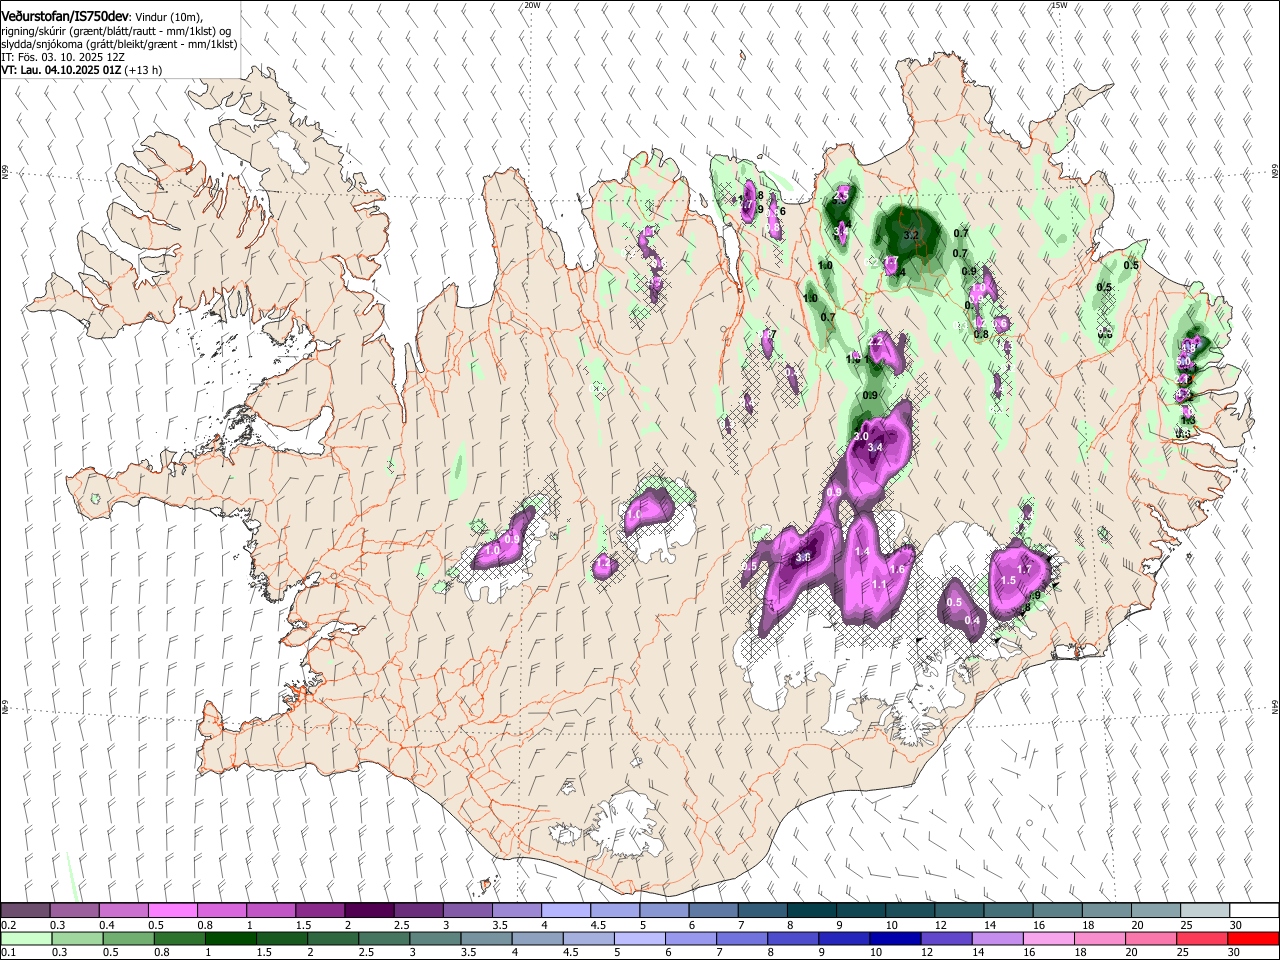This screenshot has height=960, width=1280.
Task: Choose the pale lavender 5 swatch, bottom legend row
Action: point(639,938)
